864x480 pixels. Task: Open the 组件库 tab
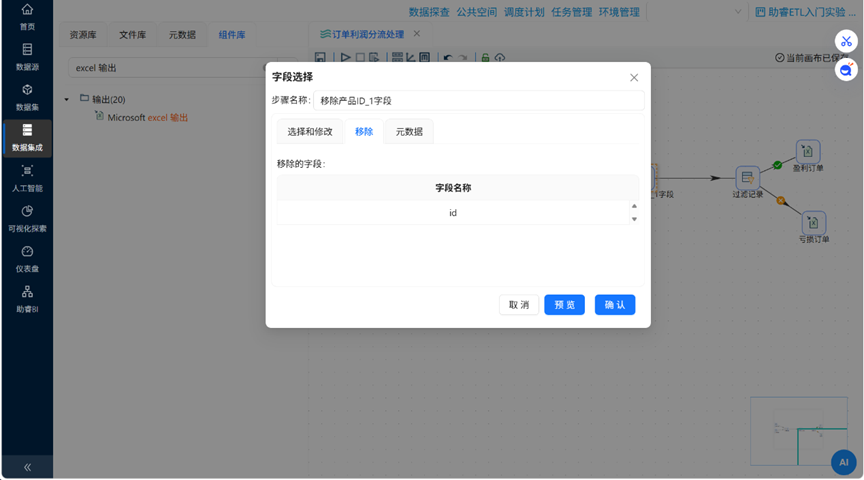[231, 35]
